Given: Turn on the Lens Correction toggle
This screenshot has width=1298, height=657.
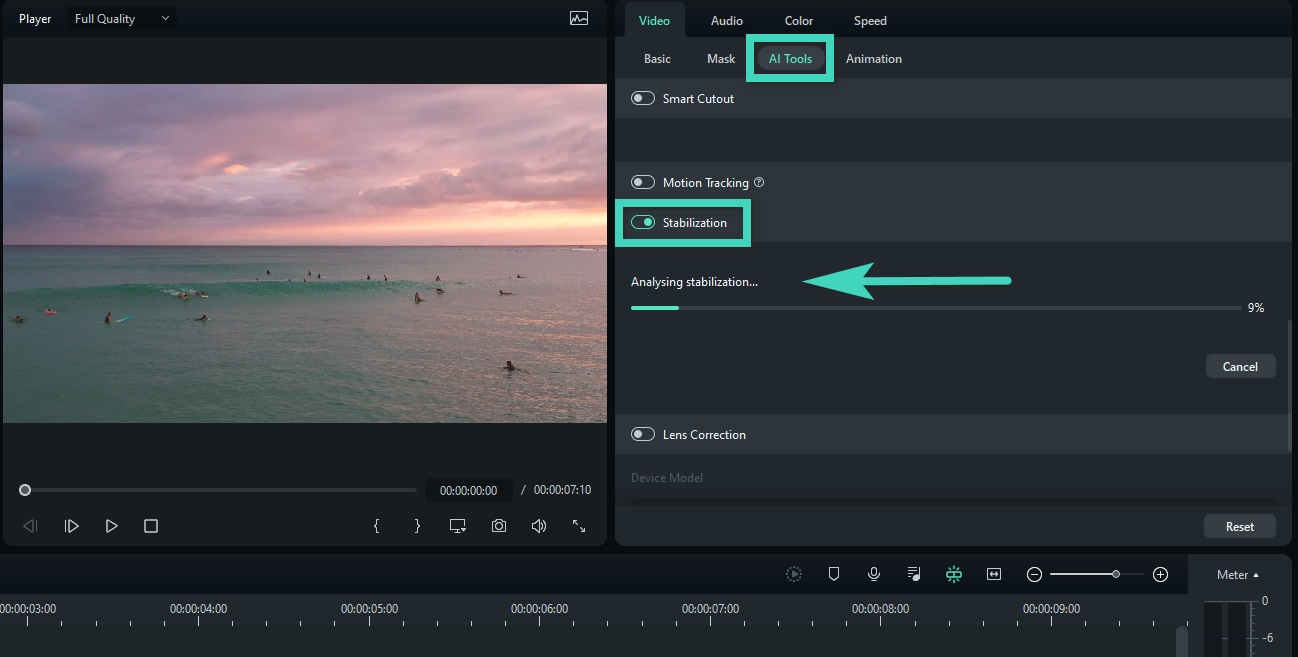Looking at the screenshot, I should point(643,435).
